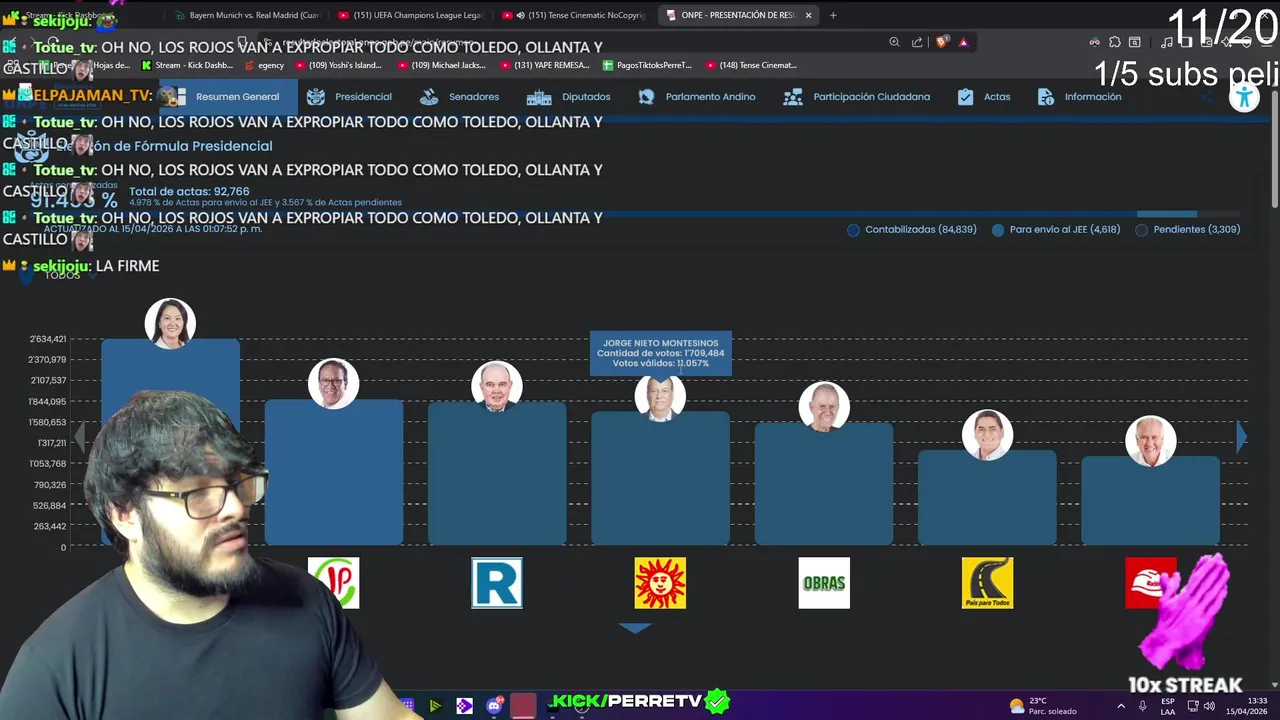Click the Parlamento Andino icon
The image size is (1280, 720).
(646, 97)
